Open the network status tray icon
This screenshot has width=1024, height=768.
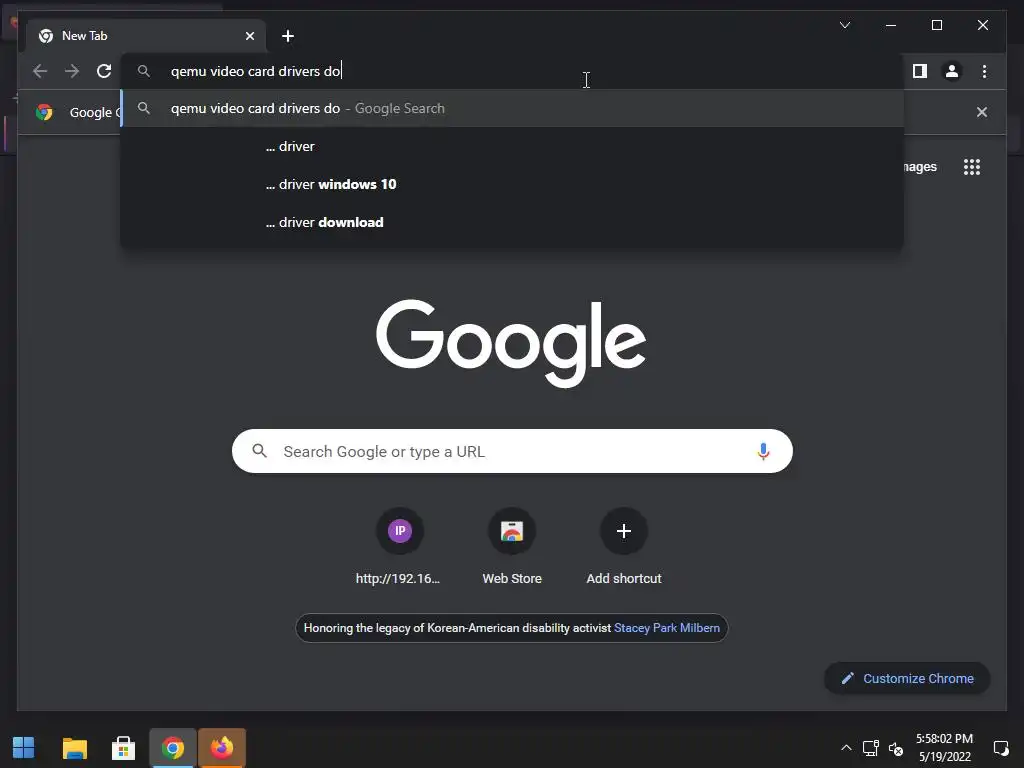coord(871,748)
